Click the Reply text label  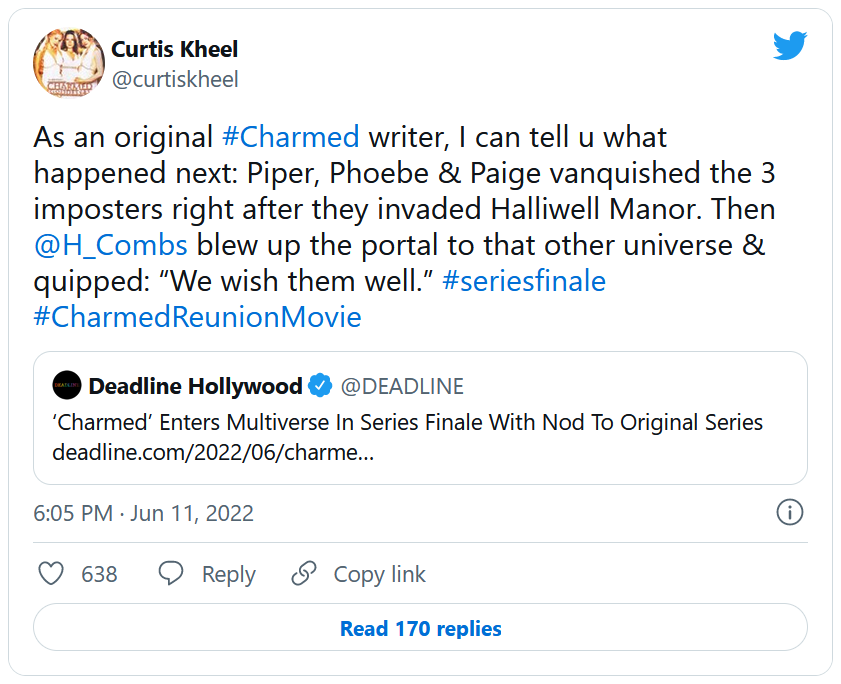click(x=228, y=575)
